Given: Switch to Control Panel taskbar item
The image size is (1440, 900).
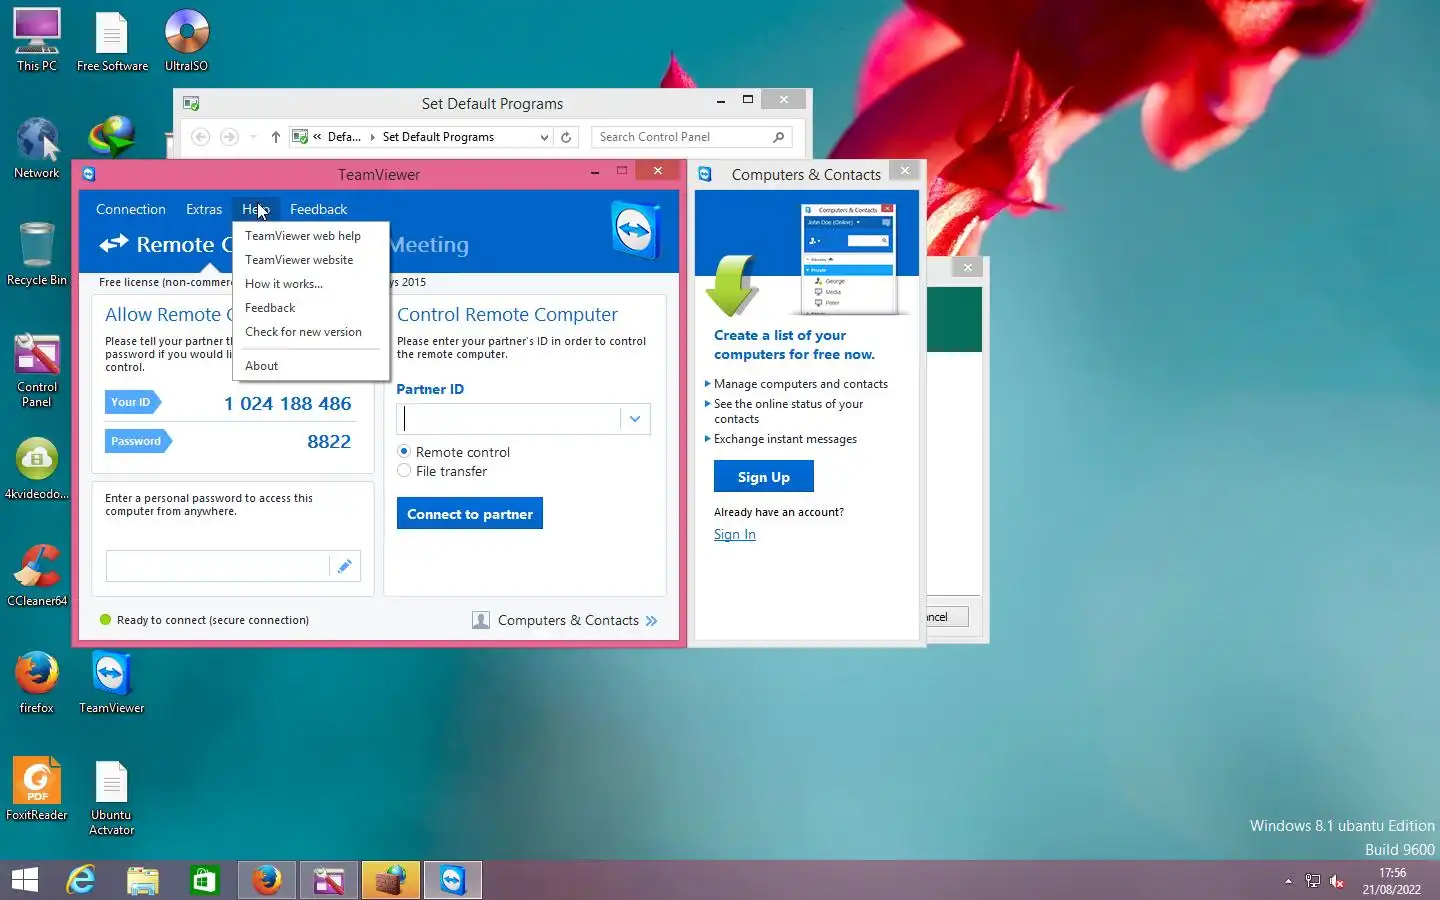Looking at the screenshot, I should pos(329,880).
